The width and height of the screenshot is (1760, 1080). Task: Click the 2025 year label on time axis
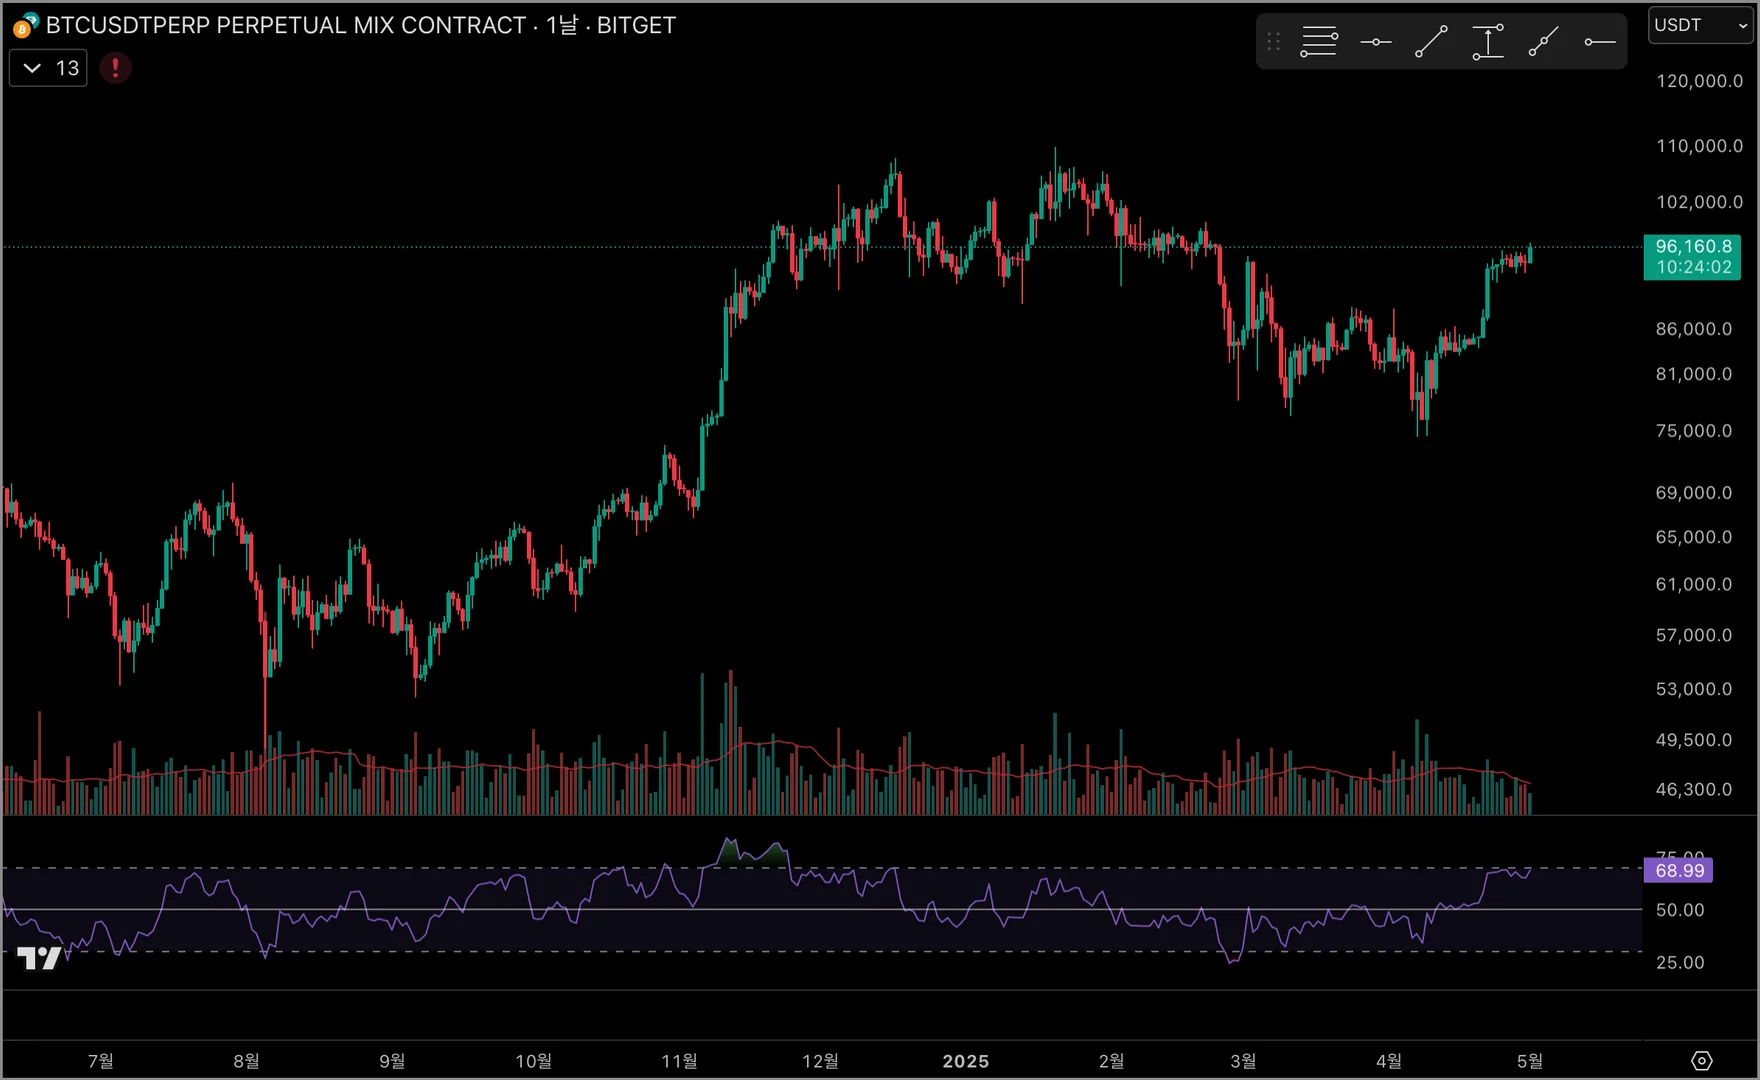point(966,1061)
